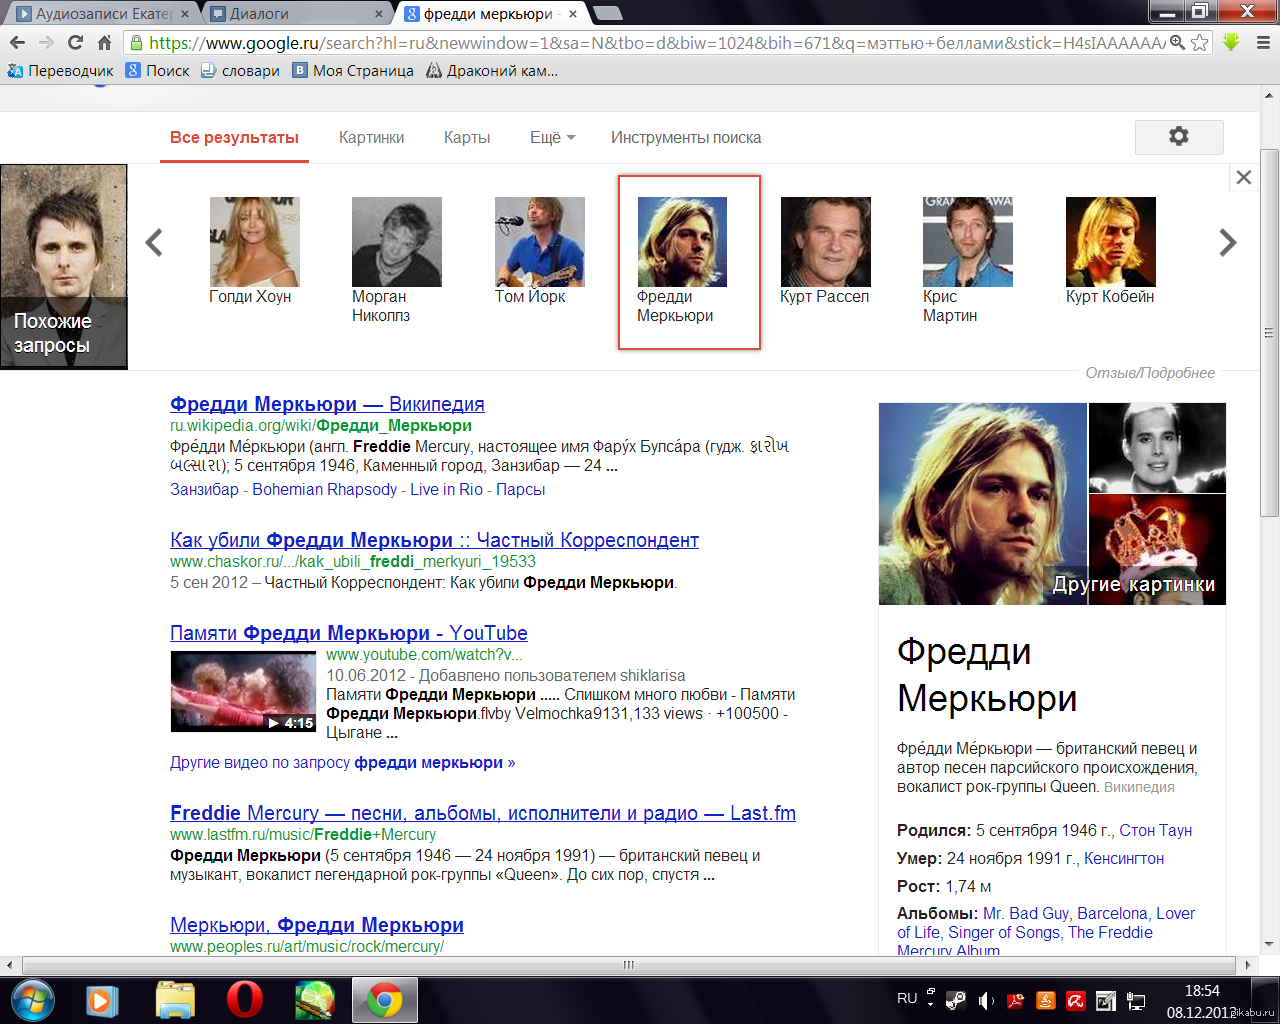1280x1024 pixels.
Task: Launch Opera from the taskbar
Action: point(244,1000)
